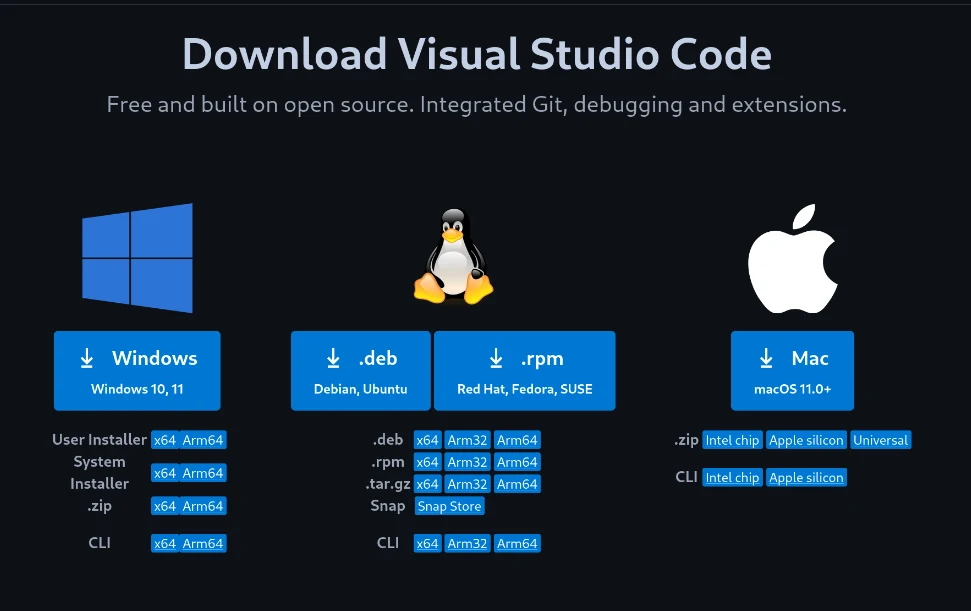Get the Linux CLI Arm64 build
The image size is (971, 611).
(x=517, y=544)
